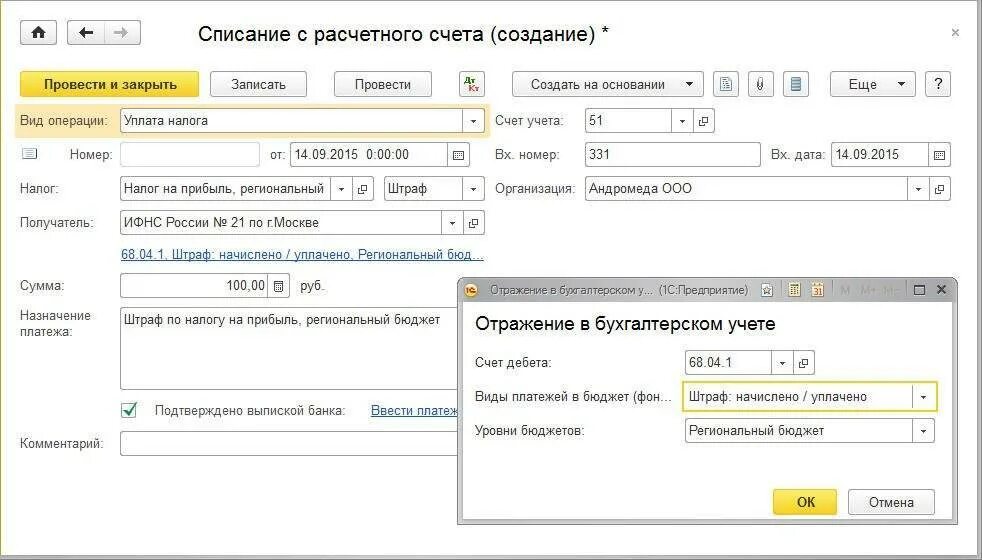This screenshot has width=982, height=560.
Task: Click the Комментарий input field
Action: point(289,443)
